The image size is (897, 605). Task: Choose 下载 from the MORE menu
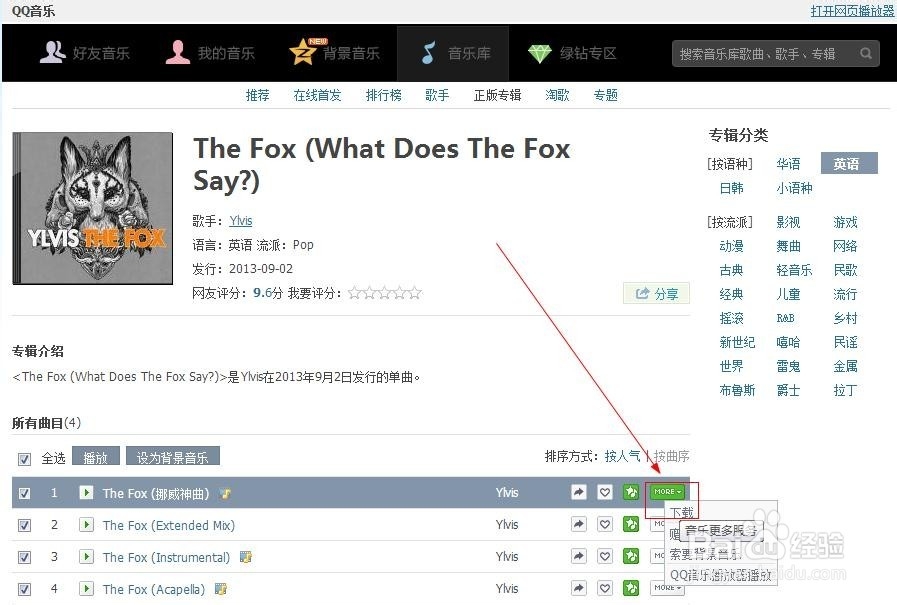pos(682,512)
